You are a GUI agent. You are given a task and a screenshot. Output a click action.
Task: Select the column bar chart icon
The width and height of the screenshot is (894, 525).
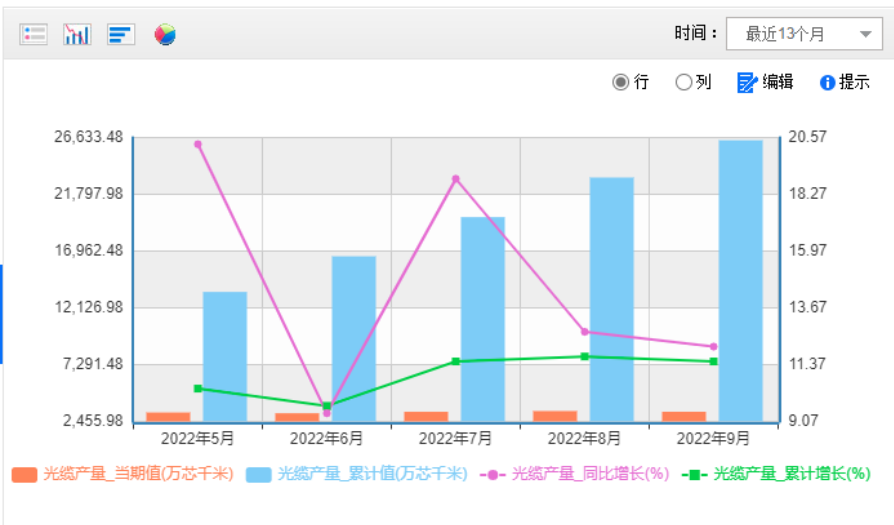pos(76,34)
